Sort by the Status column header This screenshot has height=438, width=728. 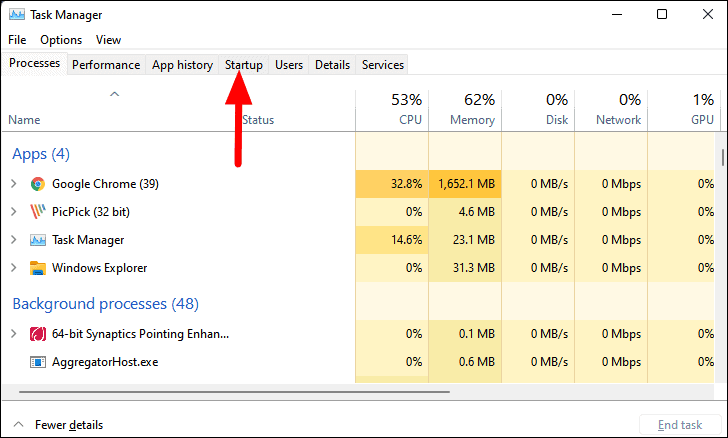[258, 120]
